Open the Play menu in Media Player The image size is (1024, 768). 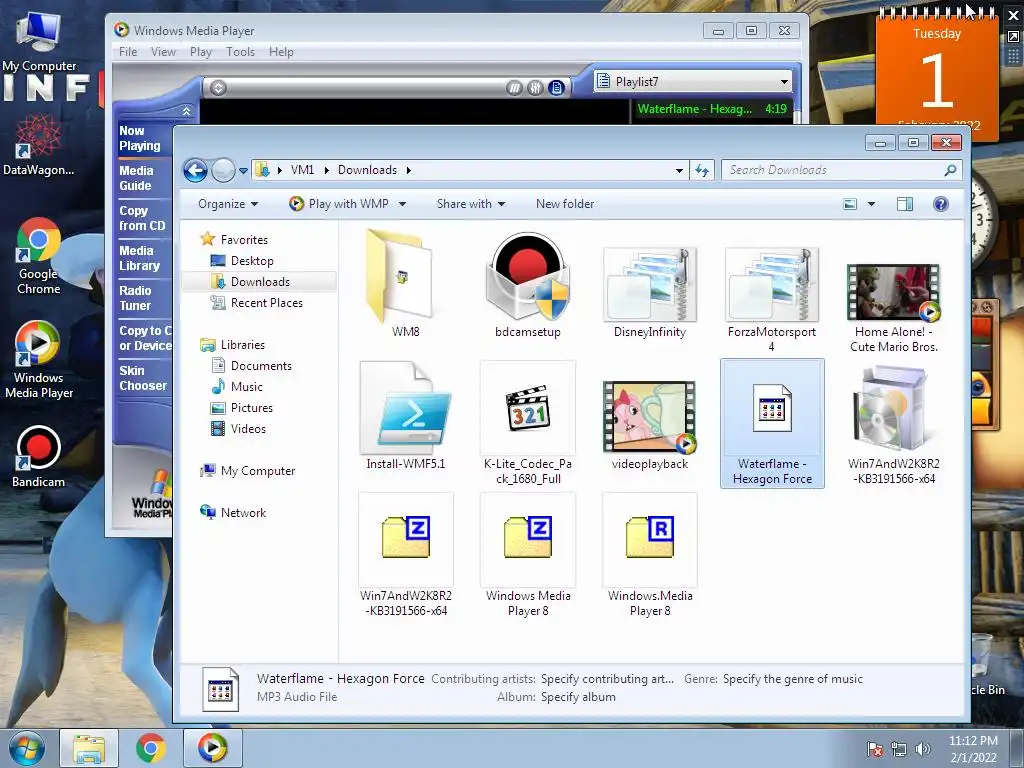200,52
